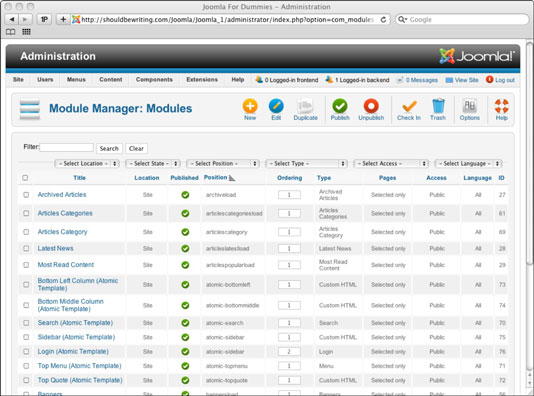Click the Add bookmark plus button
The width and height of the screenshot is (534, 396).
click(63, 19)
